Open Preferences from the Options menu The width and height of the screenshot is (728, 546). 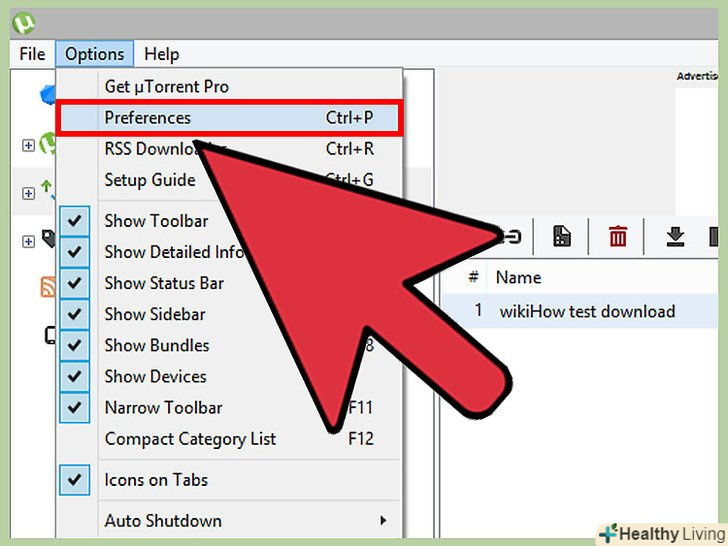click(x=229, y=117)
